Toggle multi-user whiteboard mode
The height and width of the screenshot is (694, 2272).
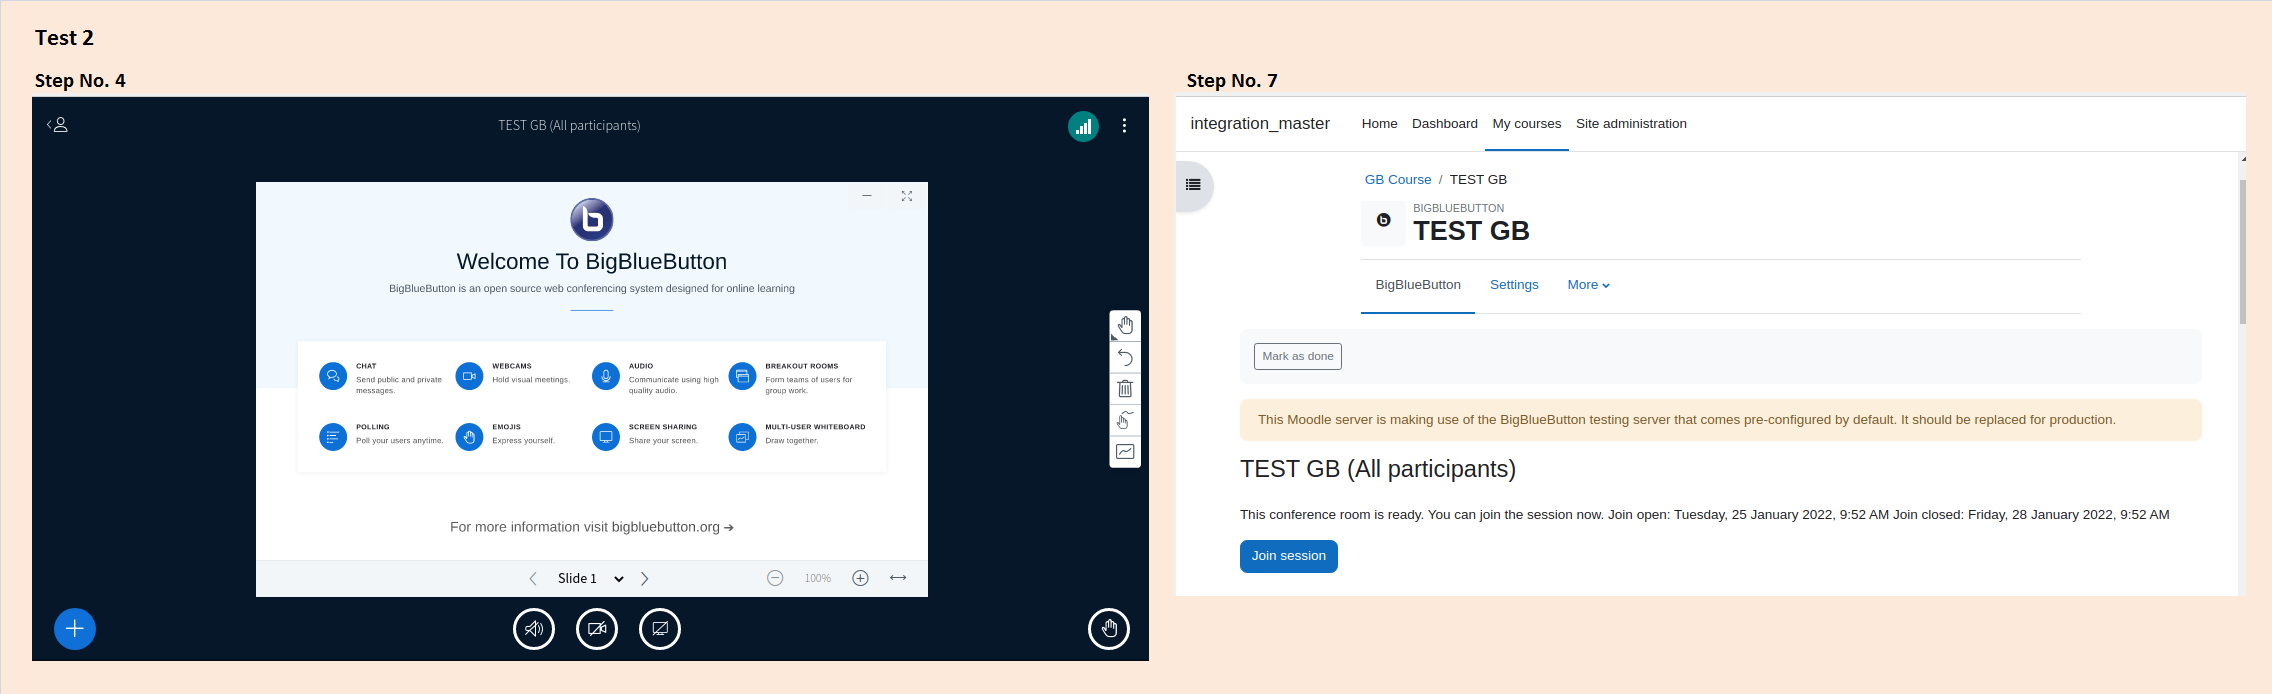[x=1125, y=420]
